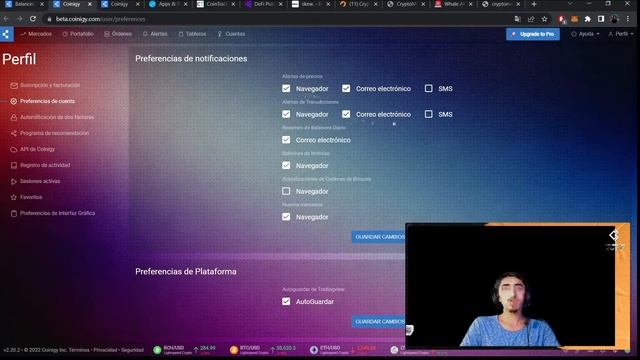Click the BCH/USD ticker coin icon
This screenshot has height=360, width=640.
click(157, 350)
